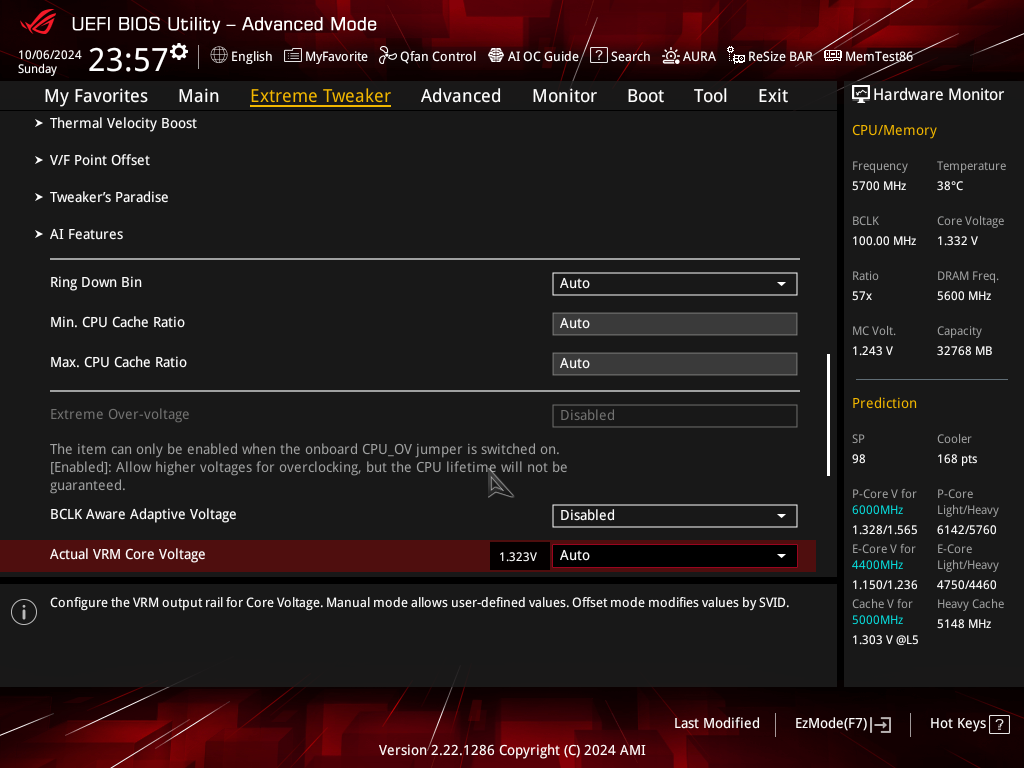
Task: Click 1.332 V core voltage value
Action: click(x=957, y=241)
